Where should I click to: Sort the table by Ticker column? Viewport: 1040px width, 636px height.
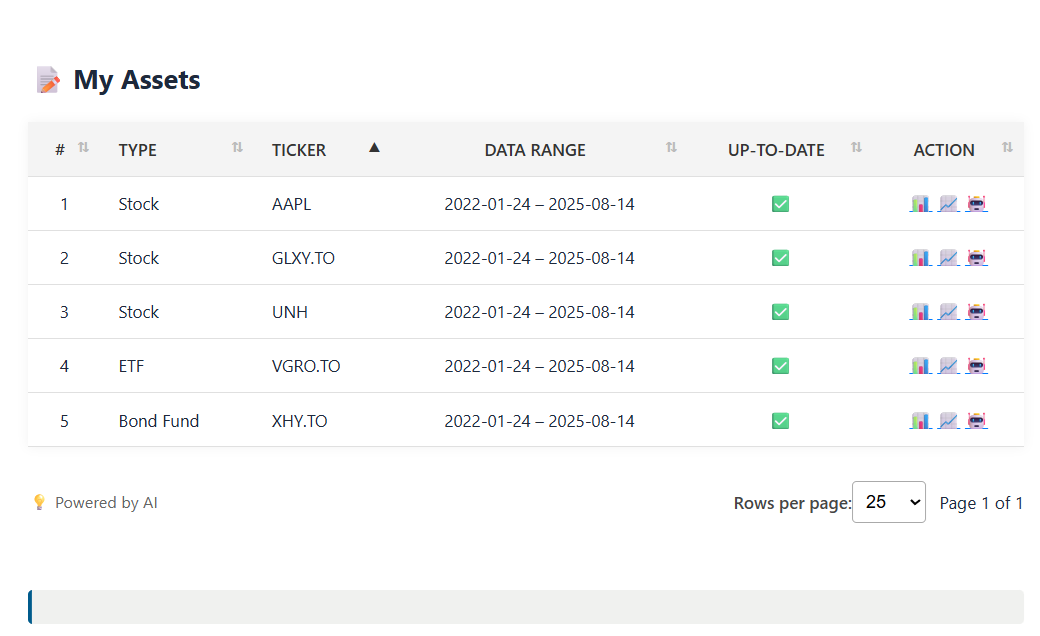299,150
